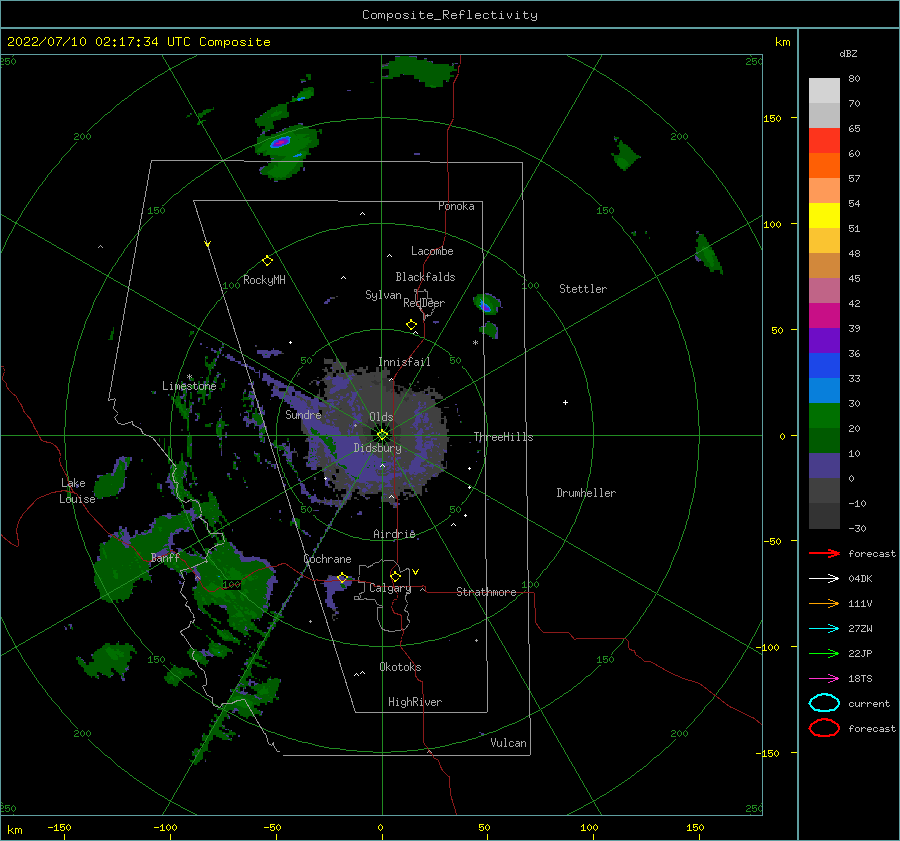The width and height of the screenshot is (900, 841).
Task: Click the yellow diamond marker below RedDeer
Action: pos(411,325)
